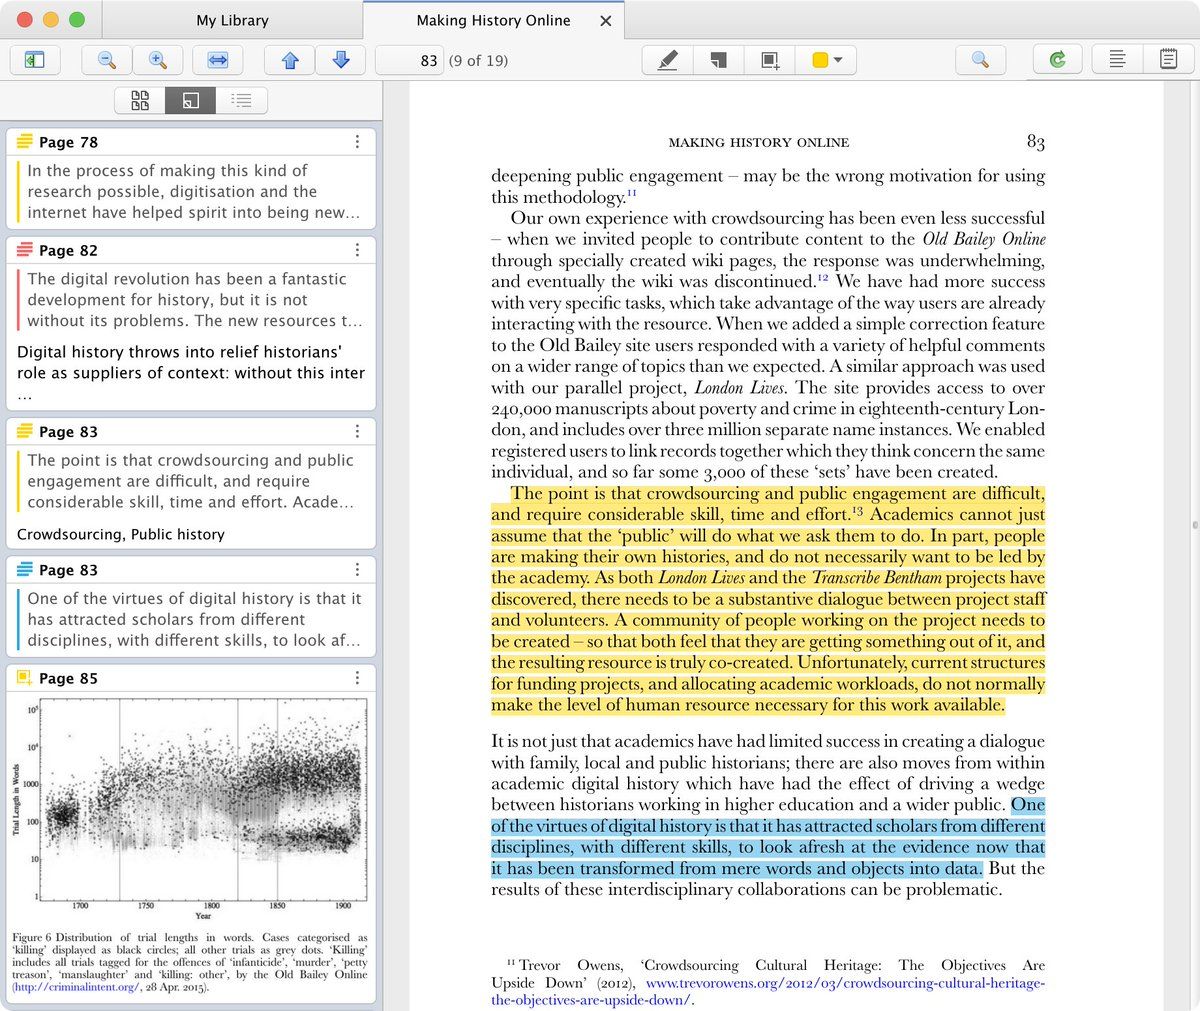Switch sidebar to outline view

241,100
